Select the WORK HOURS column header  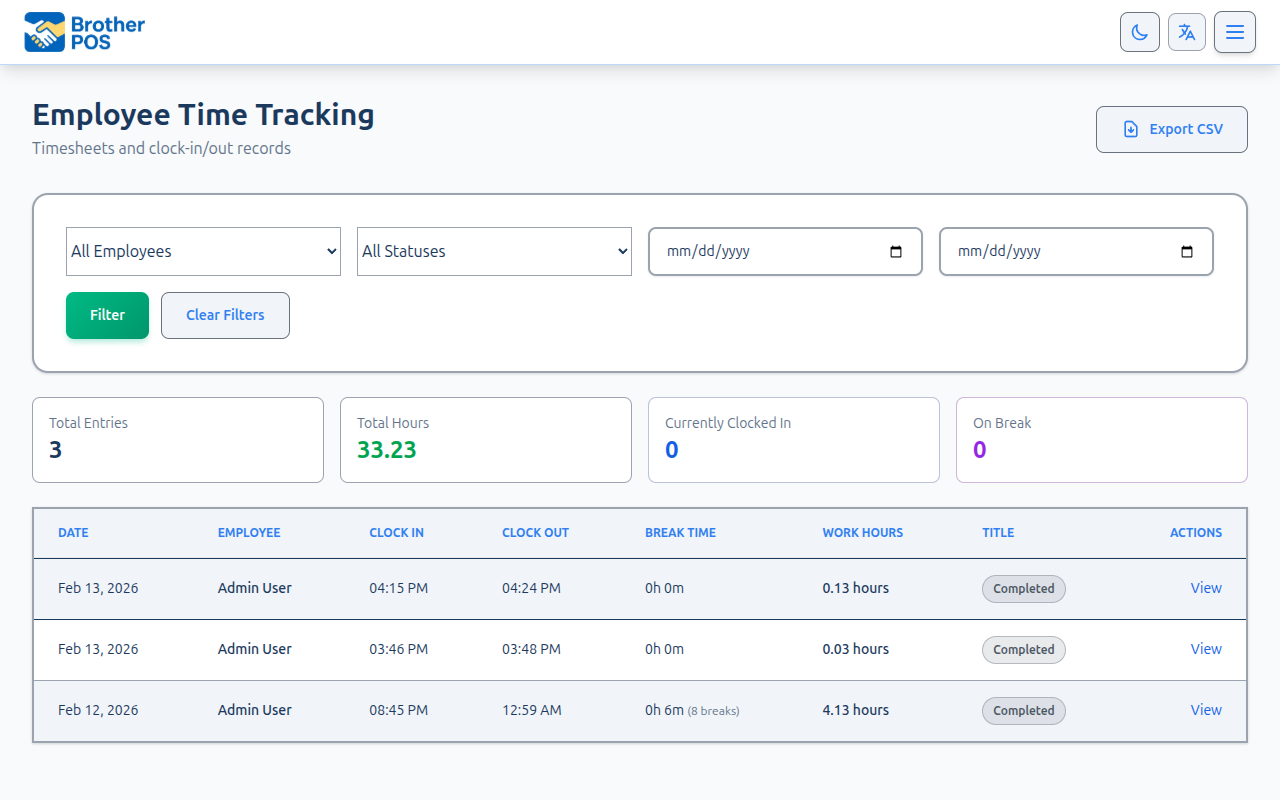pyautogui.click(x=862, y=533)
